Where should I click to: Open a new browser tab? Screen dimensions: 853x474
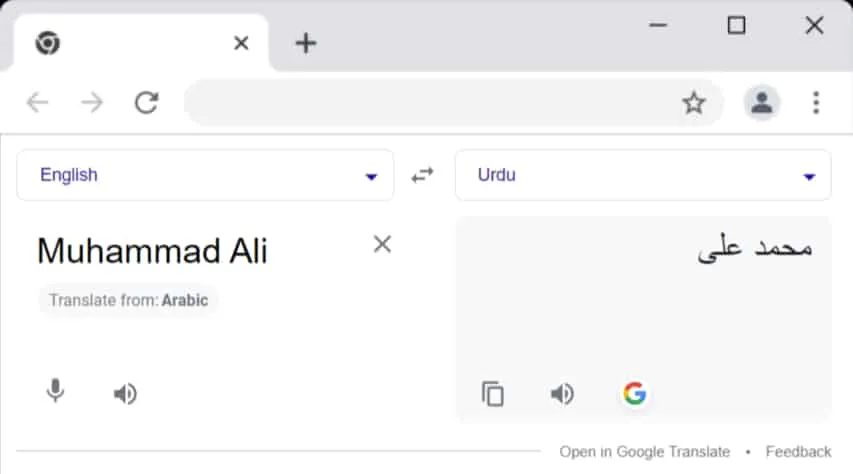(x=306, y=43)
